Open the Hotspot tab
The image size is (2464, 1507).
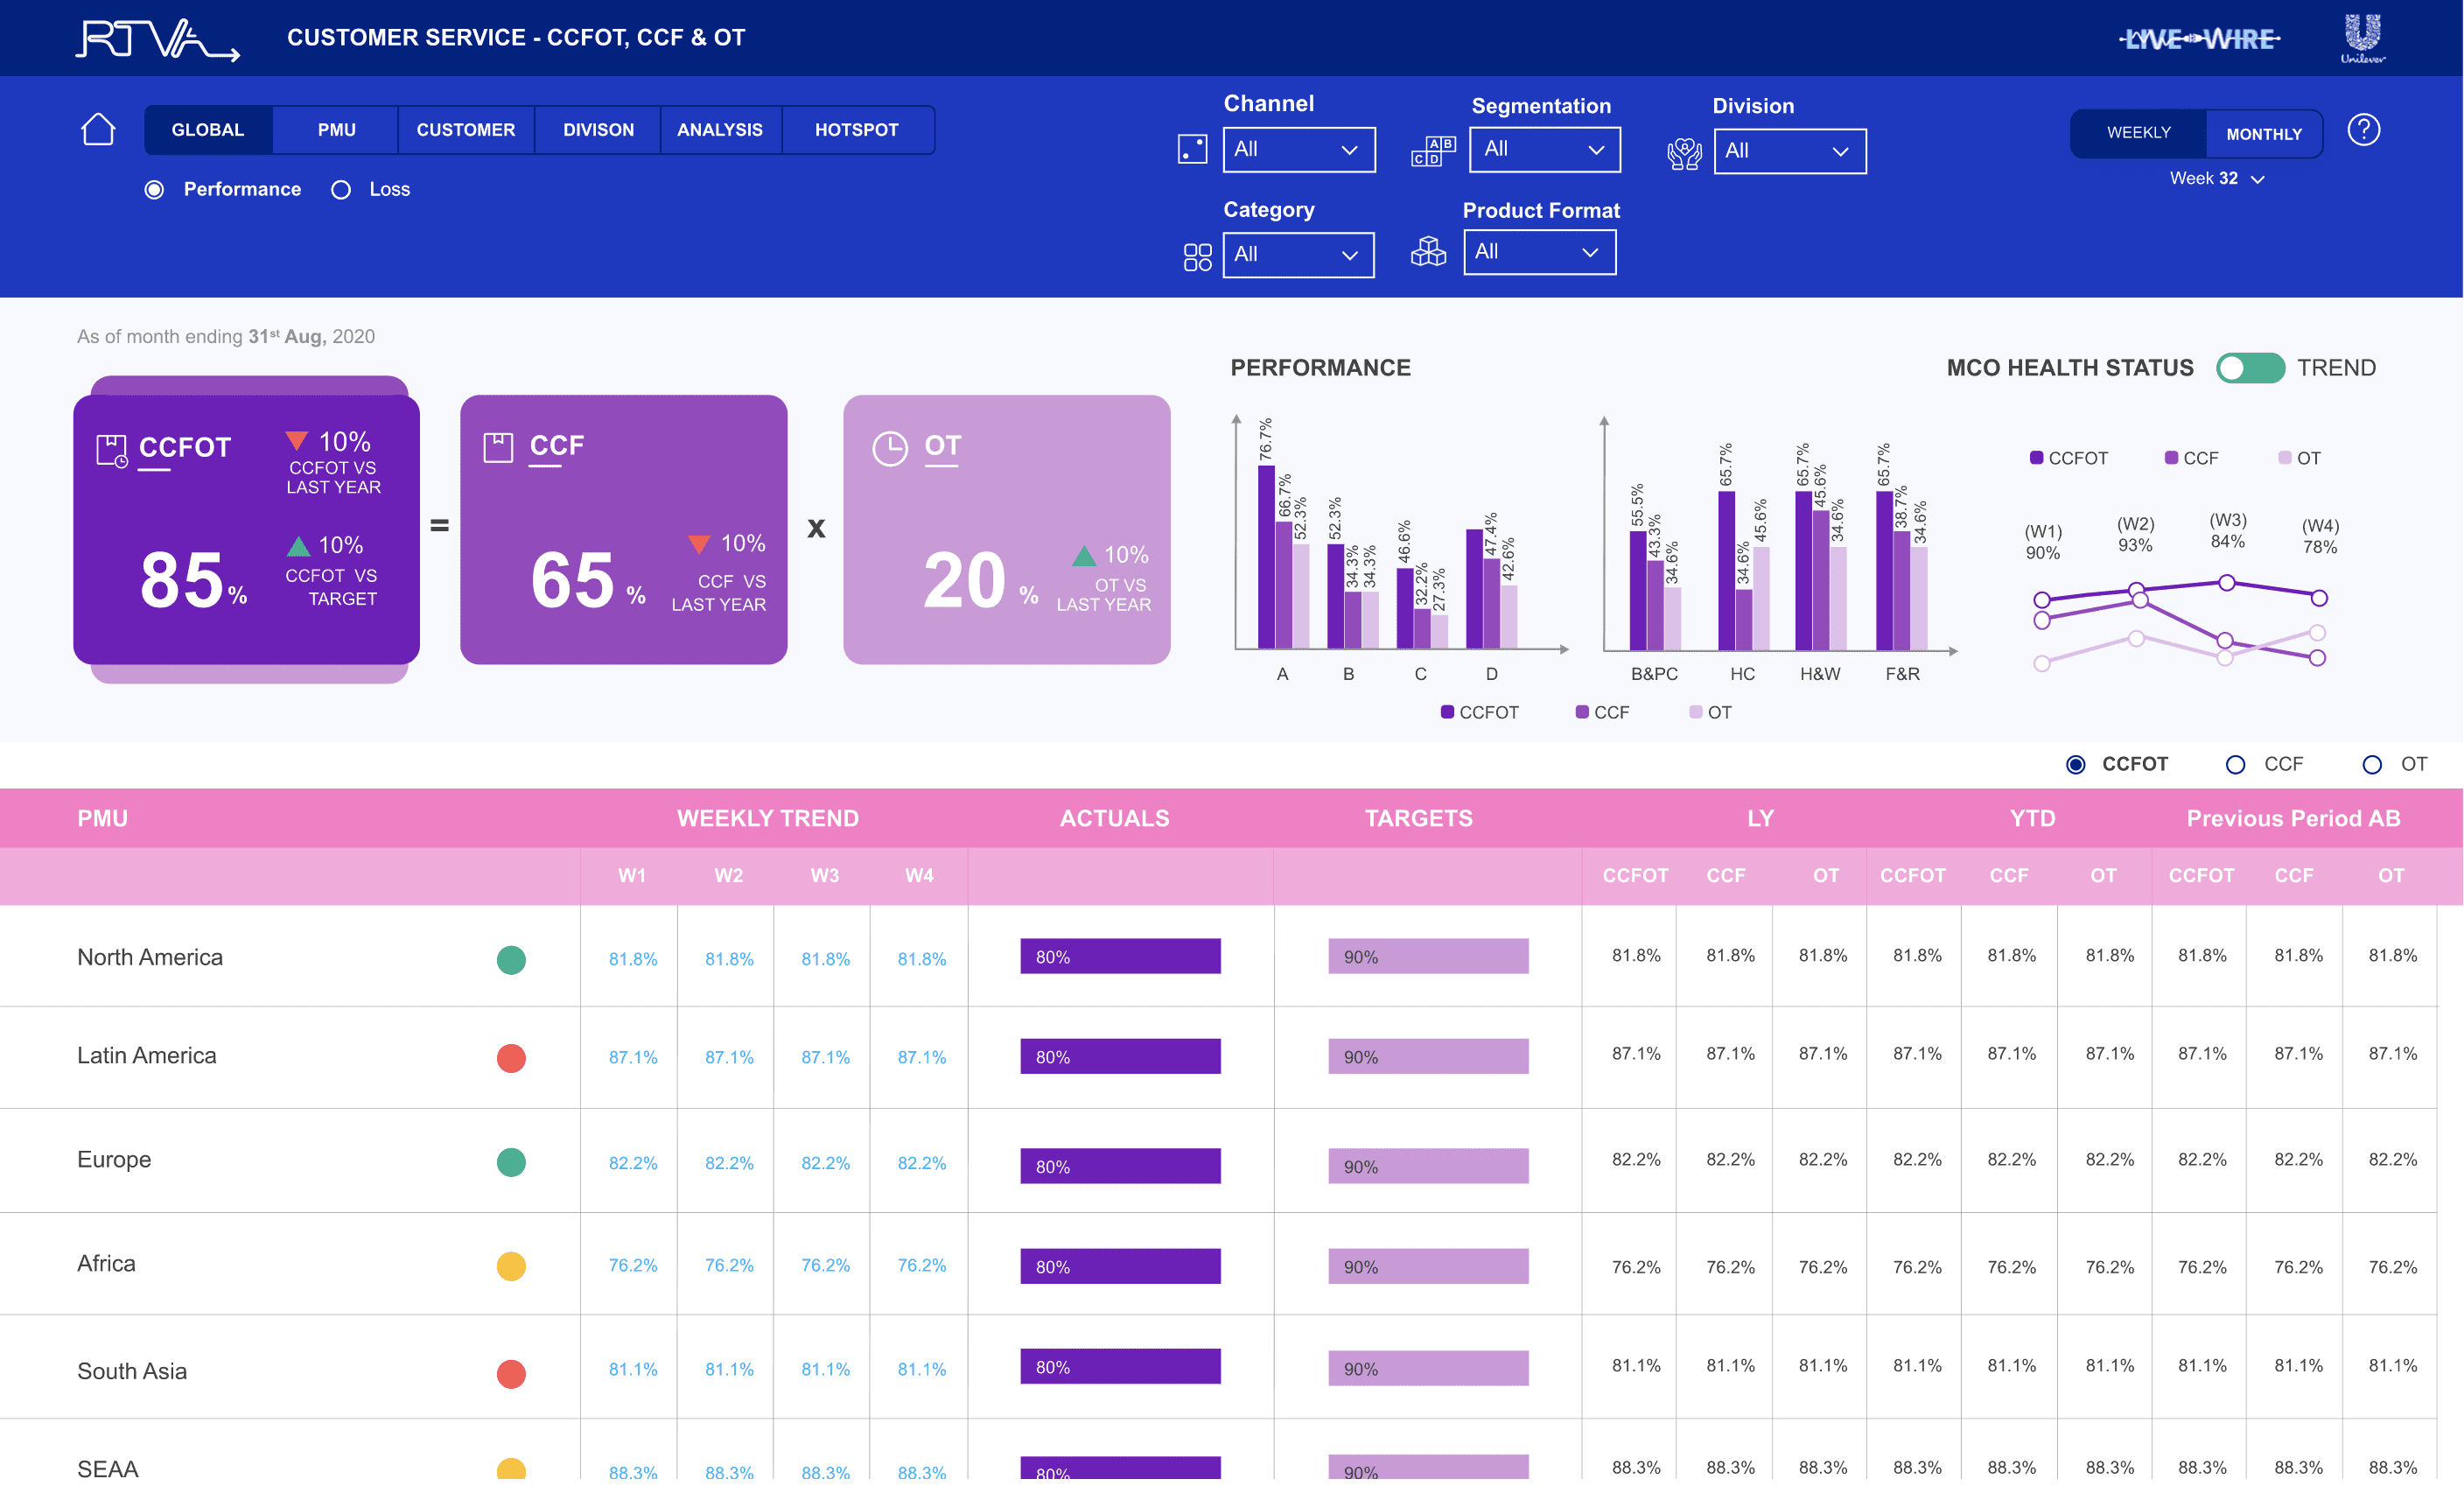click(857, 130)
